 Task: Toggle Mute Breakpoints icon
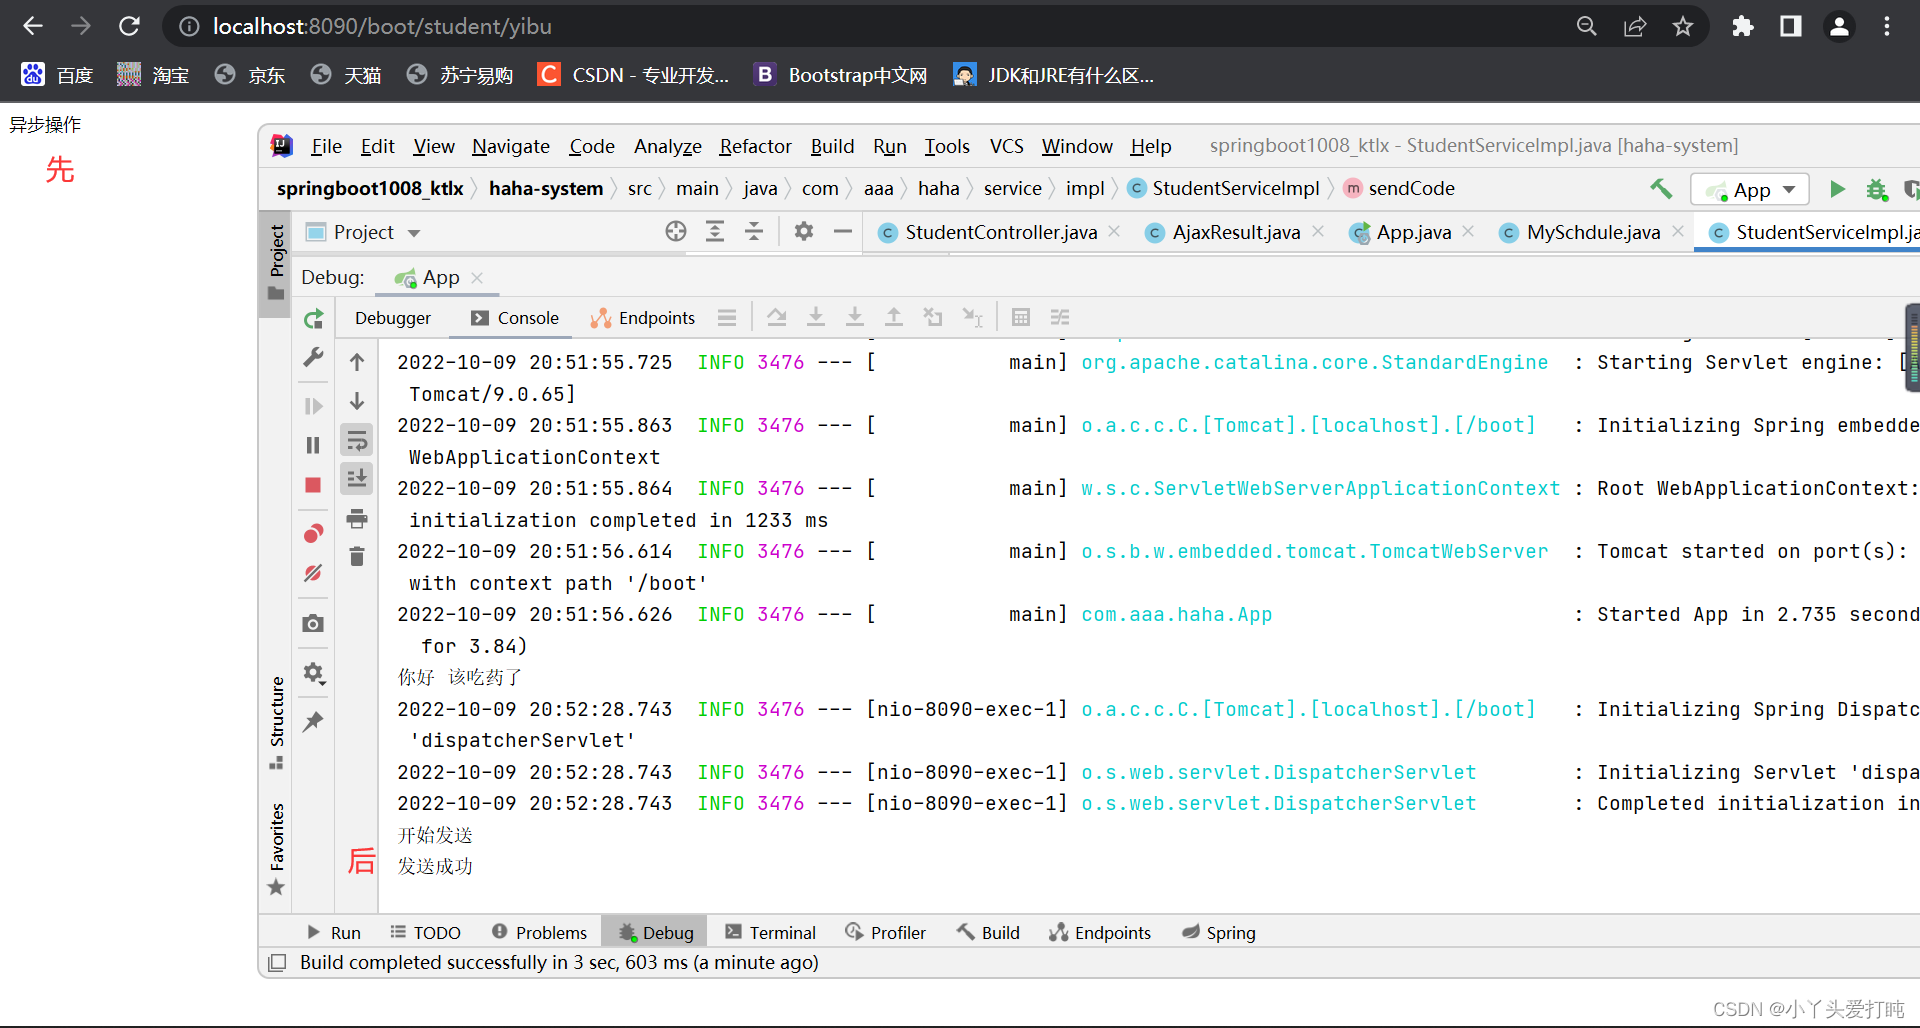coord(313,573)
